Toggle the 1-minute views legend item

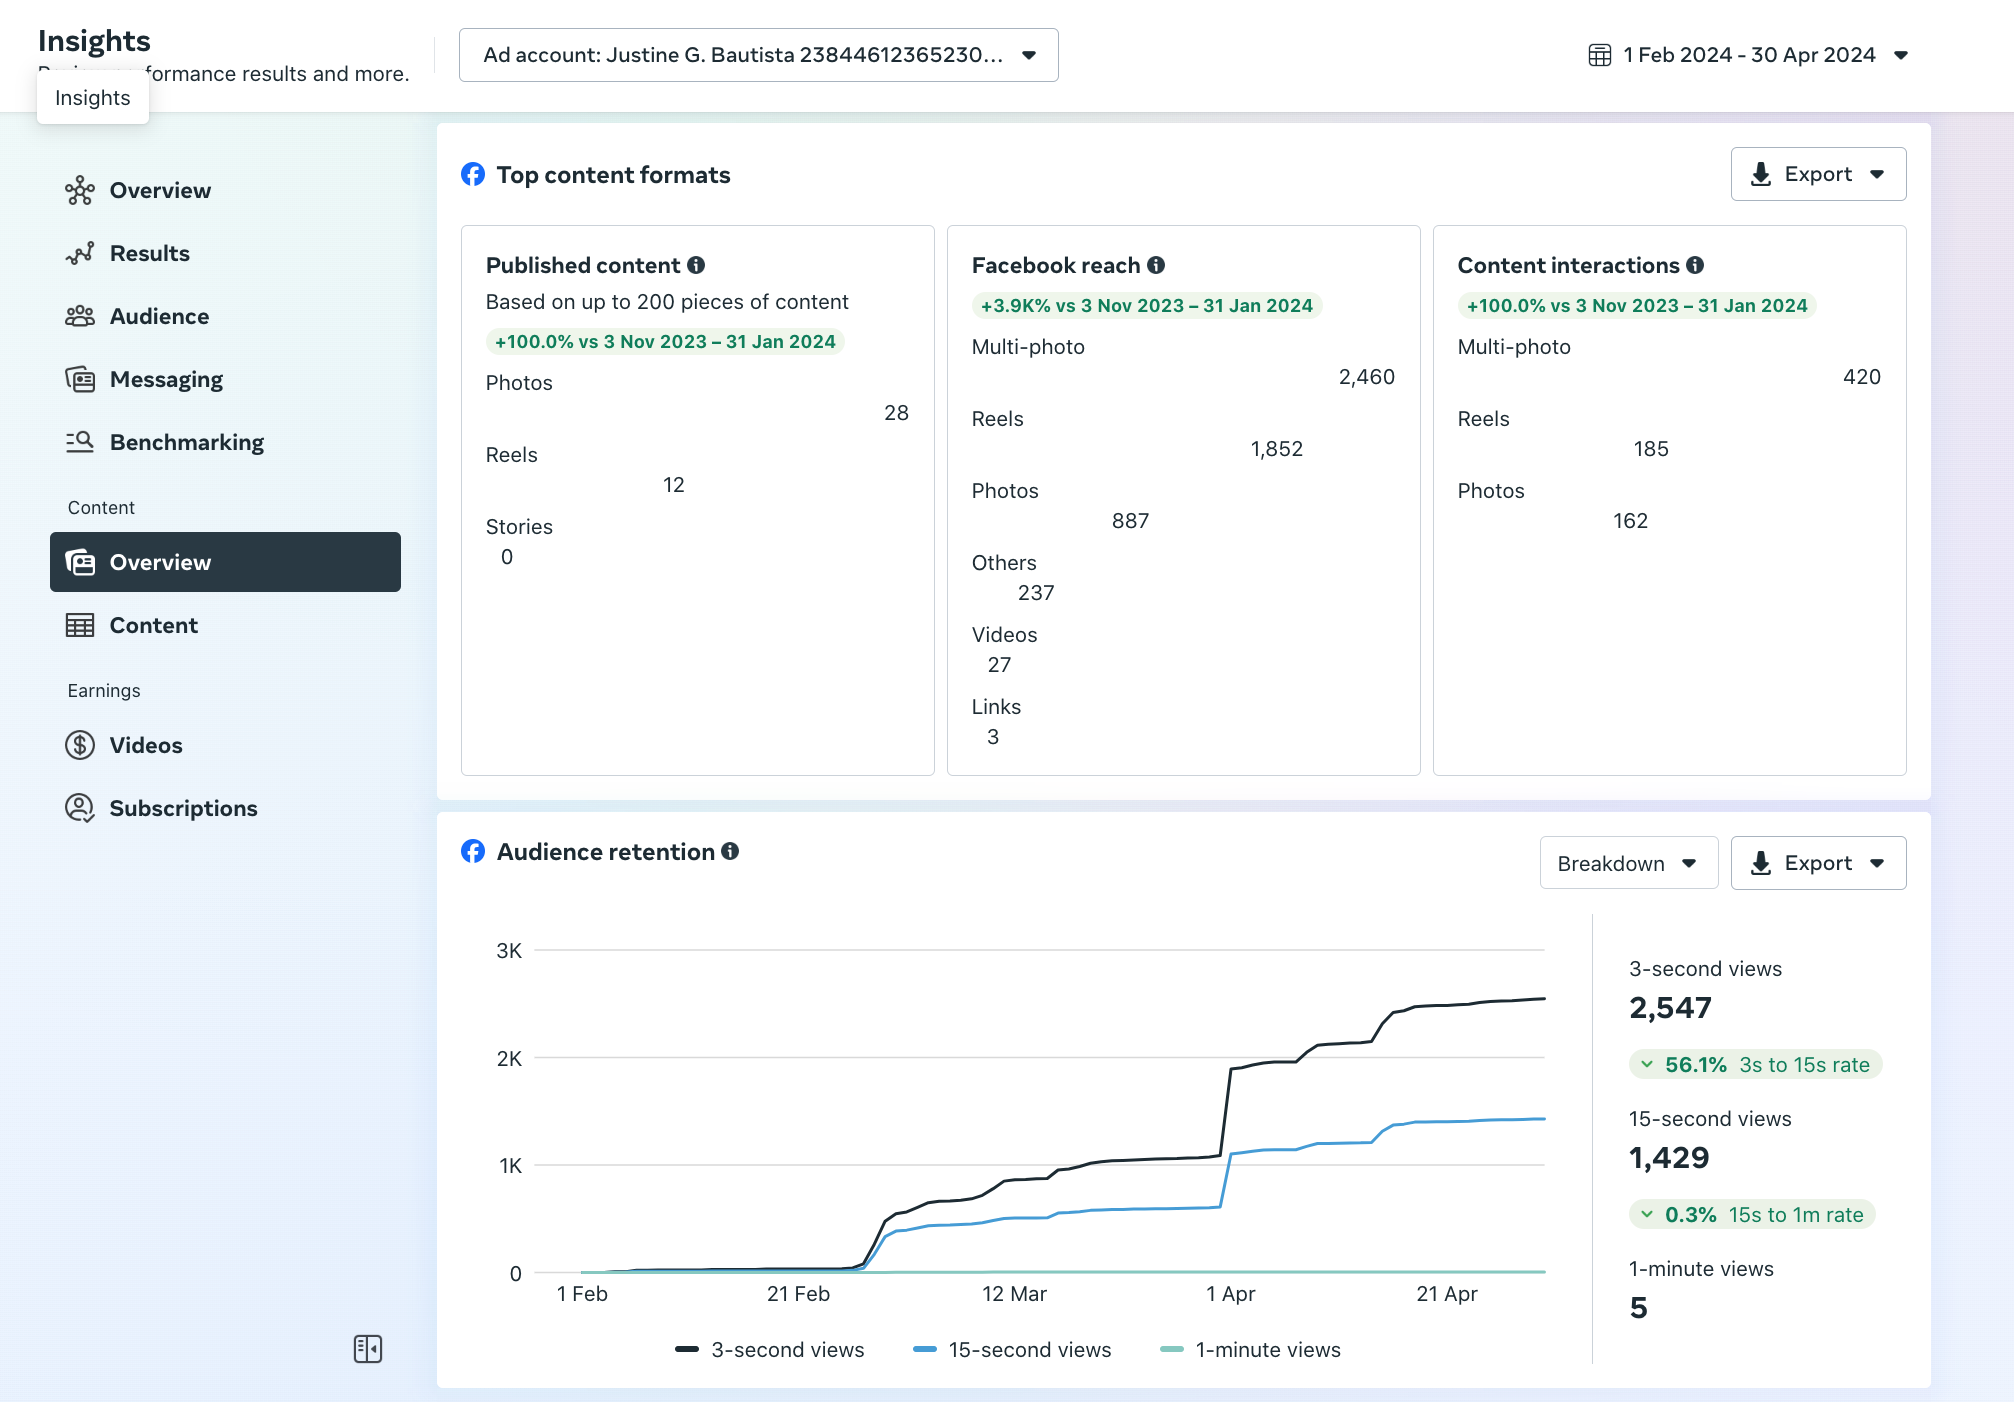click(1250, 1350)
